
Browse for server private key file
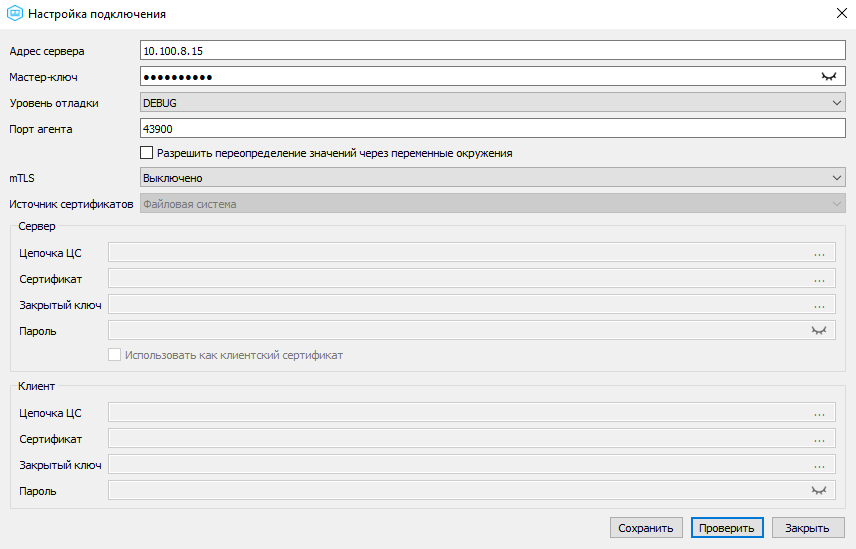[x=819, y=305]
